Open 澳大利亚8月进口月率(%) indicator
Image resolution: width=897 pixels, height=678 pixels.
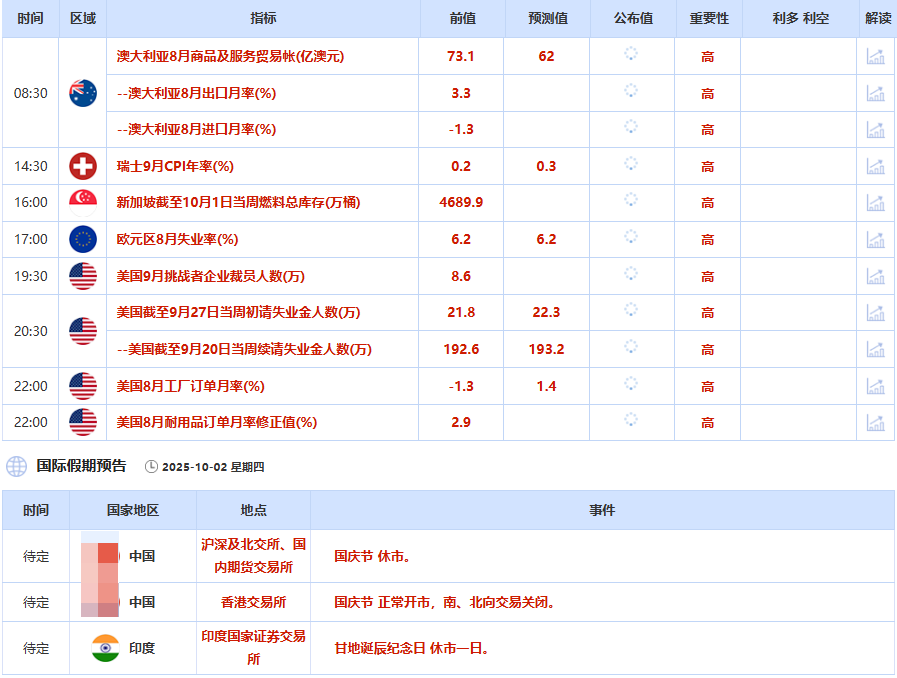[196, 129]
